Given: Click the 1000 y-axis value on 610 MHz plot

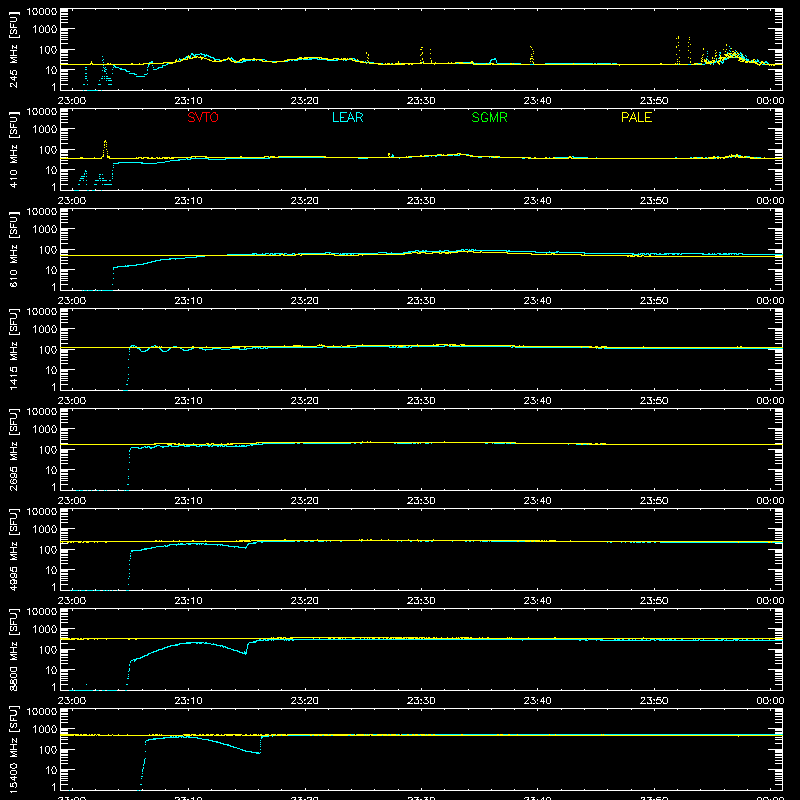Looking at the screenshot, I should (45, 230).
